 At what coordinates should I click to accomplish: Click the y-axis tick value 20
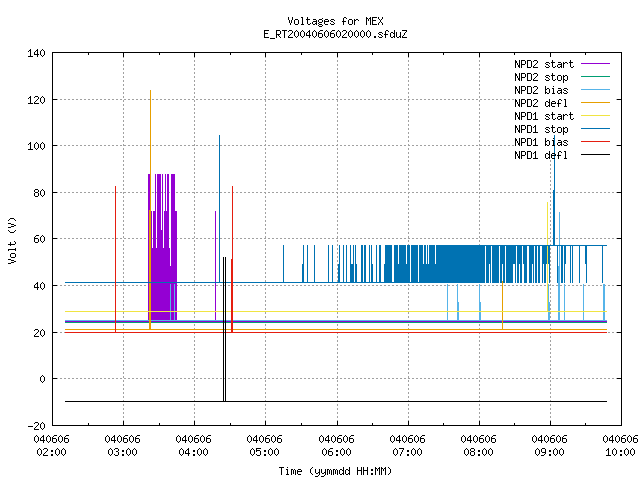point(39,333)
